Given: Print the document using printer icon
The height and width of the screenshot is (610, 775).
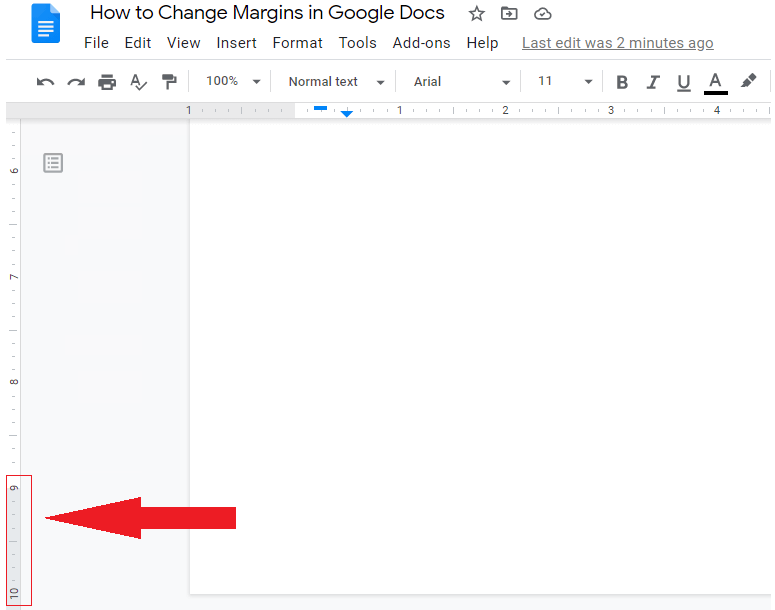Looking at the screenshot, I should 107,82.
